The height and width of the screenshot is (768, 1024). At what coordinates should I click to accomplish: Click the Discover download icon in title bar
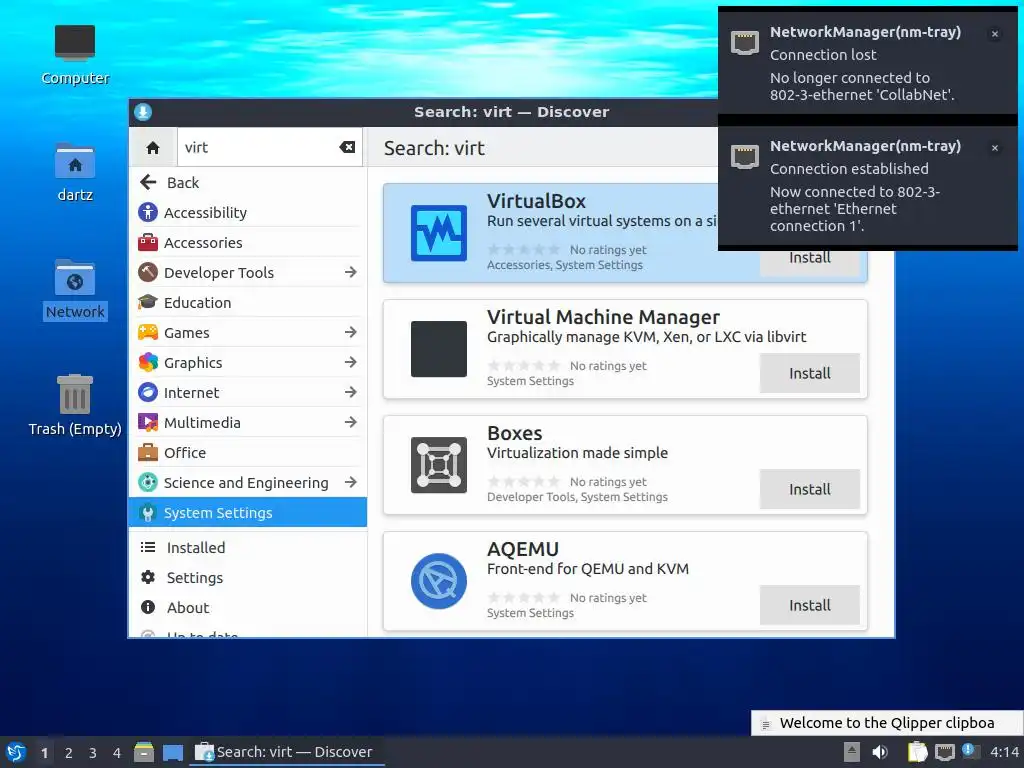(143, 112)
